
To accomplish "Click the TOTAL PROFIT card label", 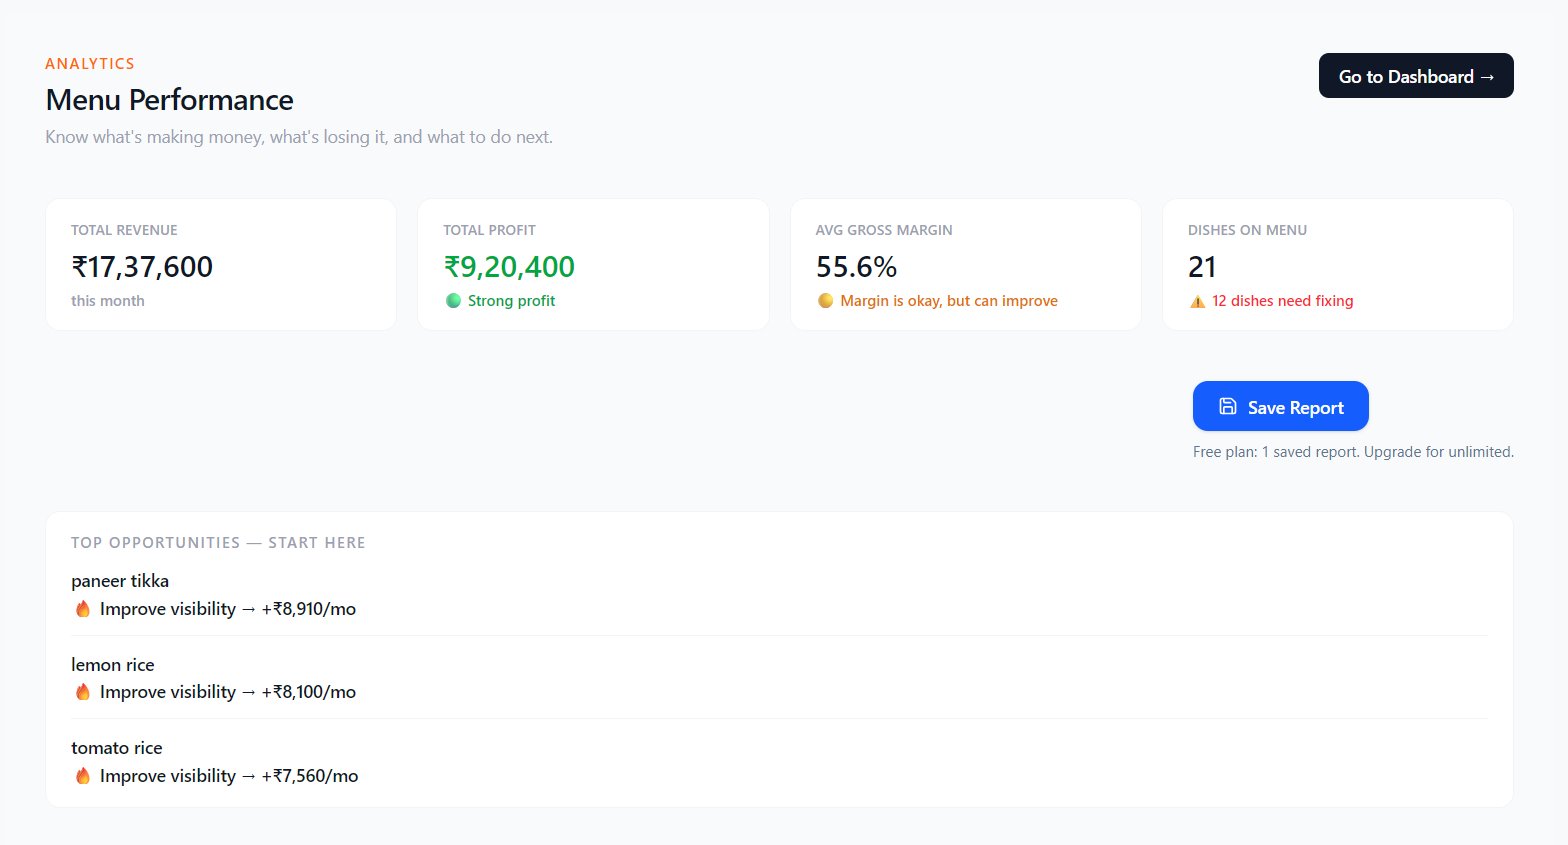I will click(x=489, y=230).
